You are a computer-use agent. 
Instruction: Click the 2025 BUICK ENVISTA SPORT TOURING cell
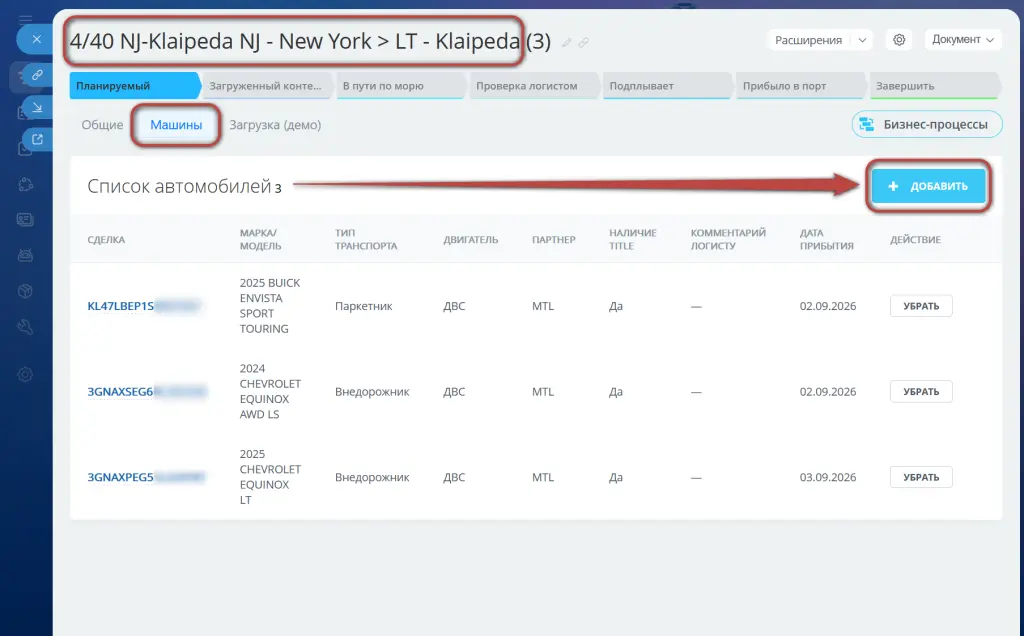click(x=270, y=306)
